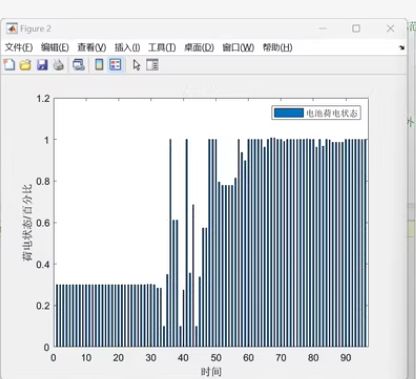Open the 桌面(D) menu
This screenshot has width=416, height=379.
tap(199, 48)
